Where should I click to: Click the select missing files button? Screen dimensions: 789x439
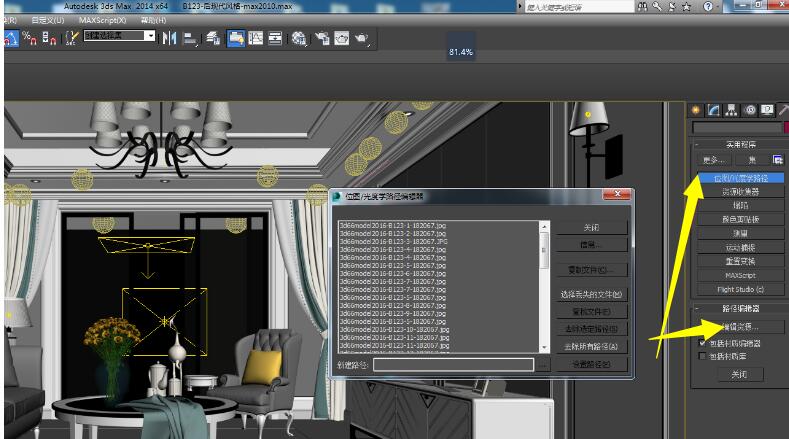pos(592,294)
